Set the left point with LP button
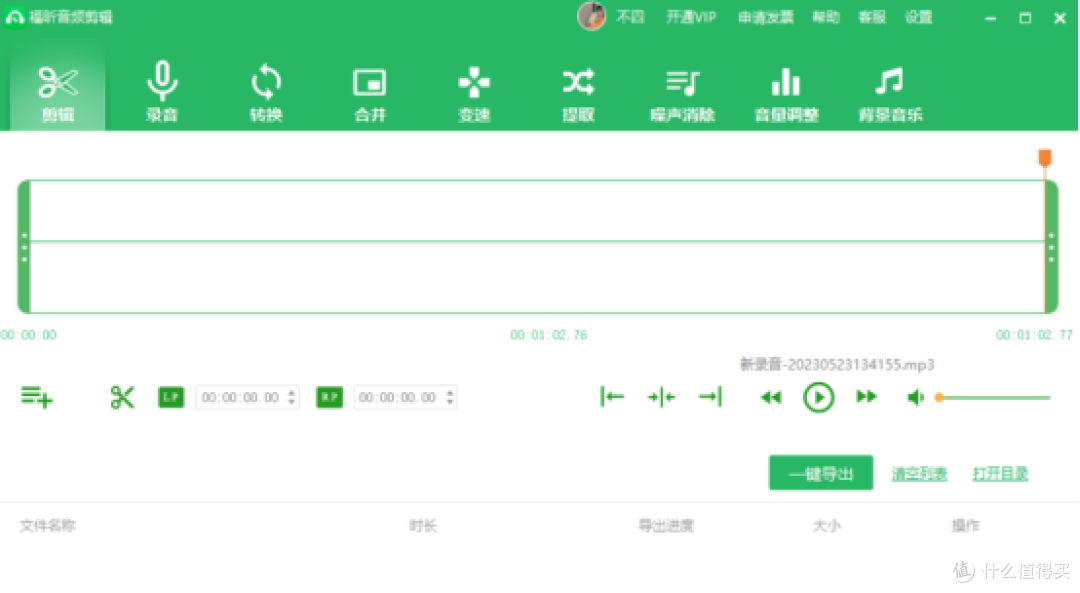The image size is (1080, 593). coord(171,397)
